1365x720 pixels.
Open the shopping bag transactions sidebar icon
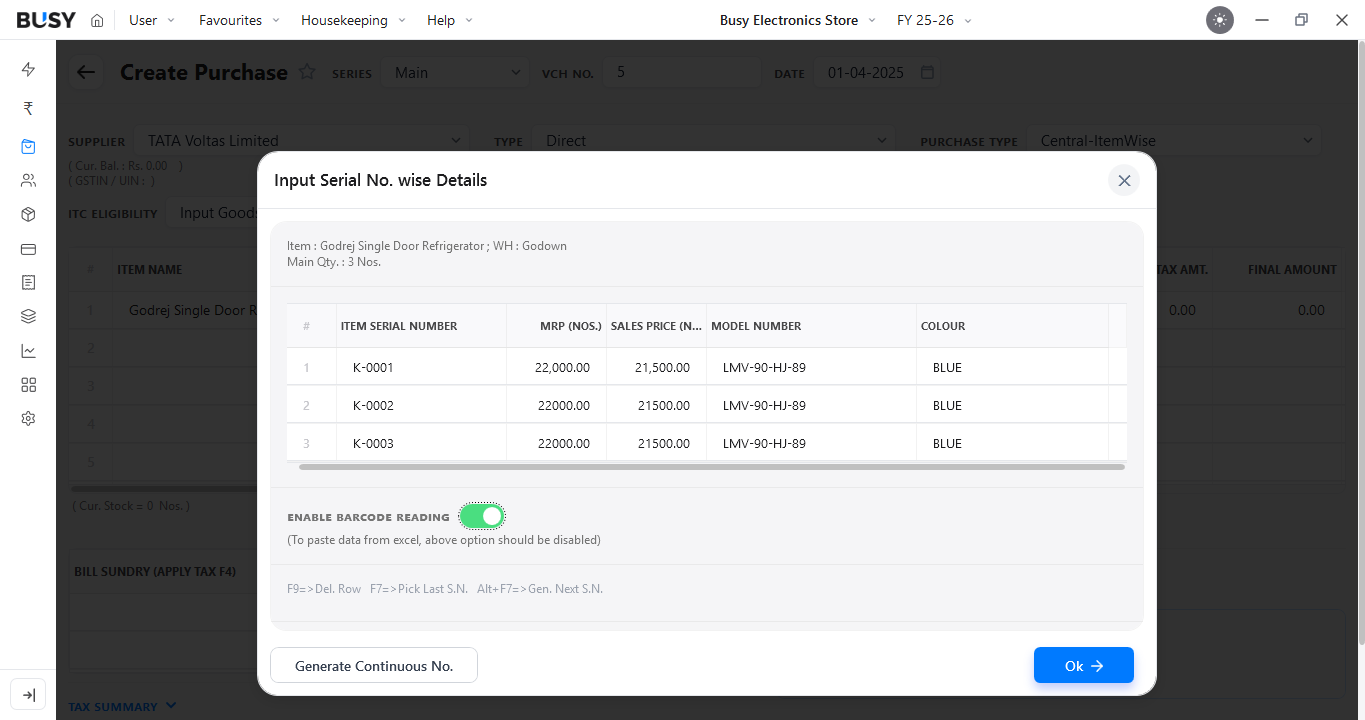(28, 146)
